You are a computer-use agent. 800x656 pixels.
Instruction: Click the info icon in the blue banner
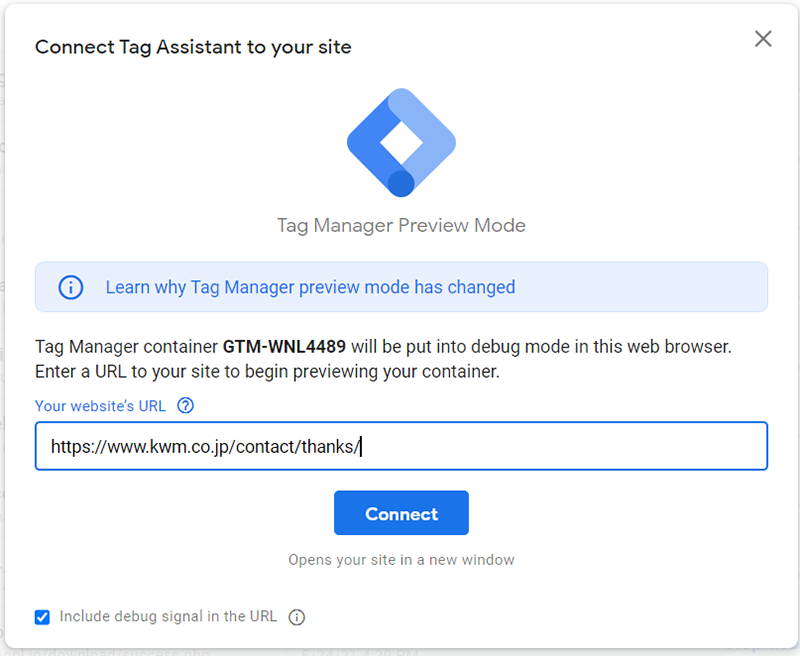pyautogui.click(x=70, y=287)
